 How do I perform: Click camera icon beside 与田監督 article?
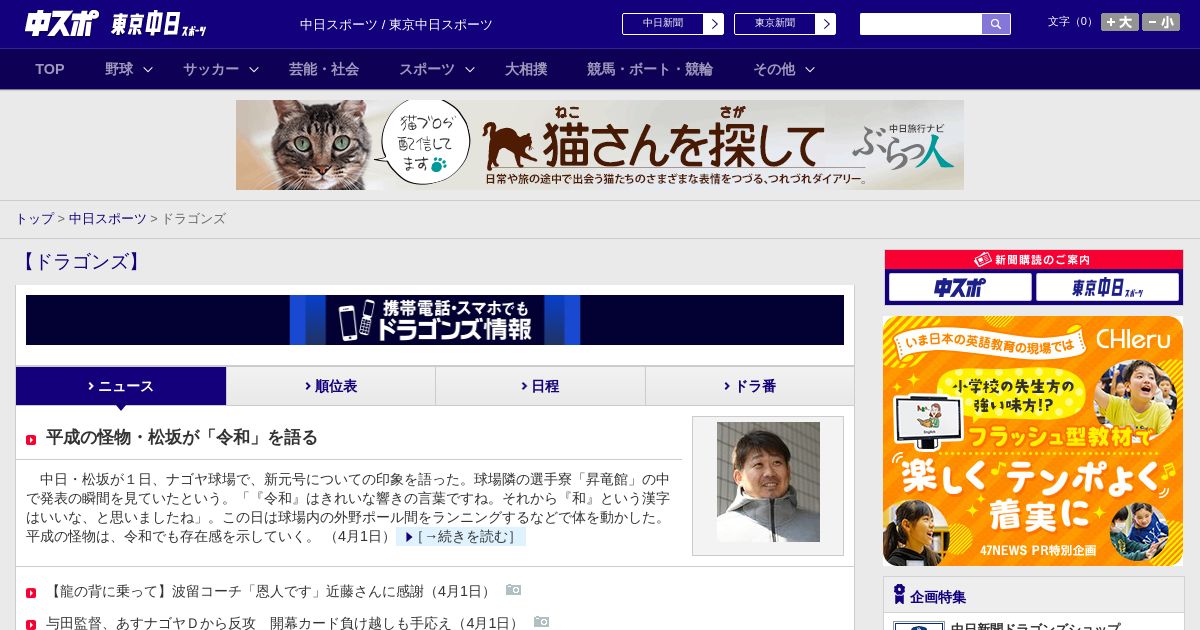(541, 622)
